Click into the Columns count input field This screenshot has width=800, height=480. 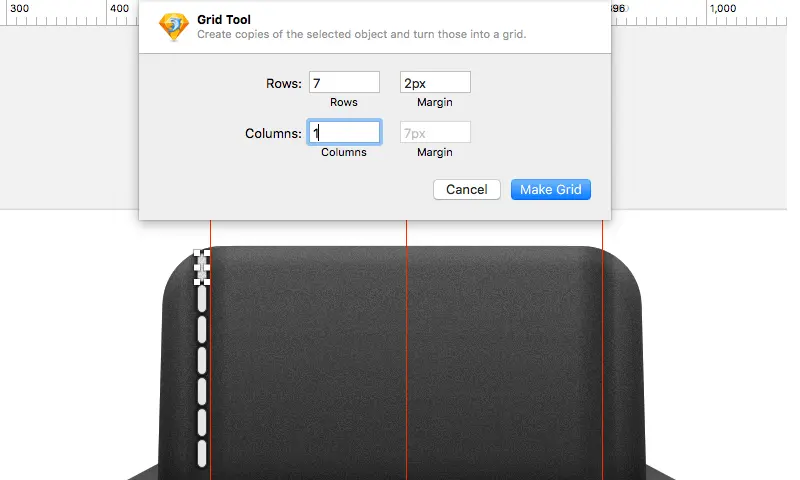tap(344, 133)
